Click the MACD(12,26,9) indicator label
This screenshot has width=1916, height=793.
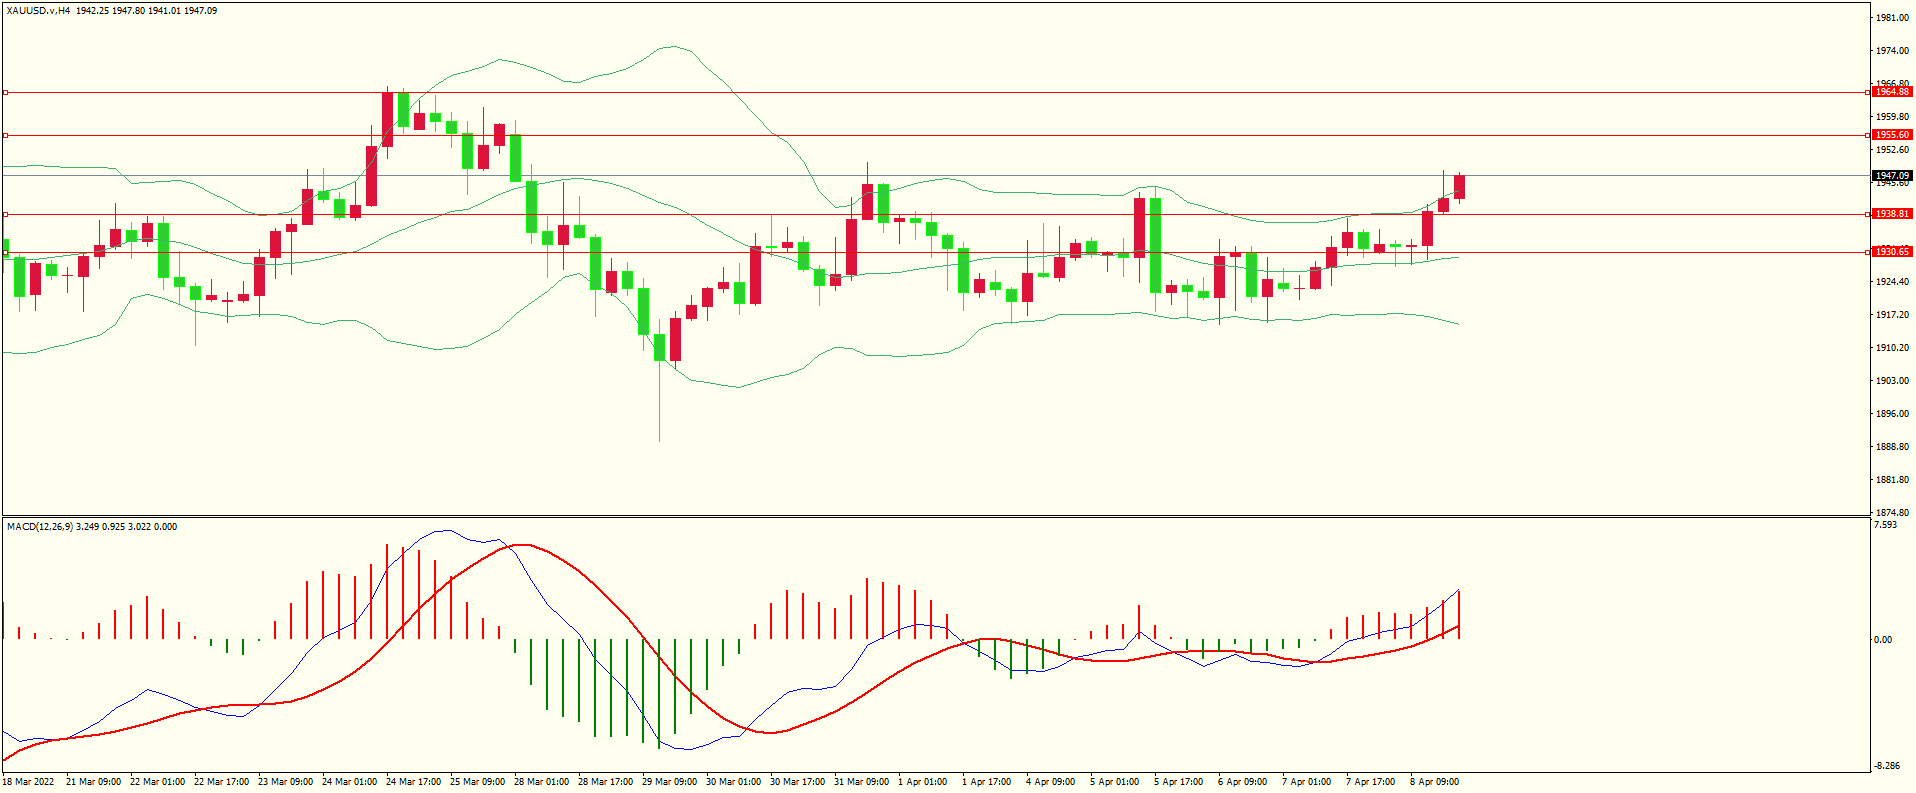(x=40, y=527)
